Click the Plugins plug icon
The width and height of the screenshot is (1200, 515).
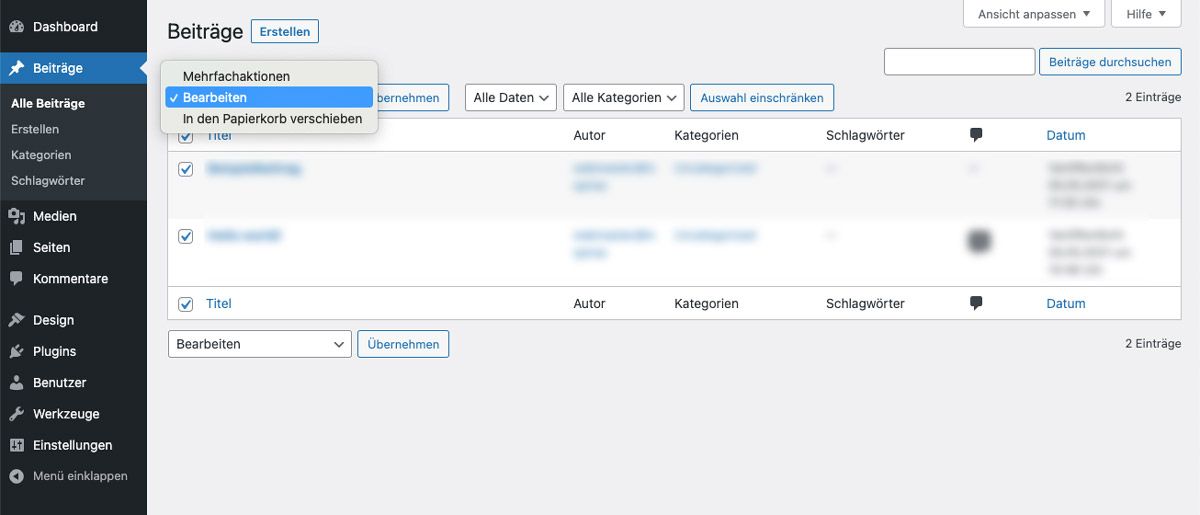point(16,351)
